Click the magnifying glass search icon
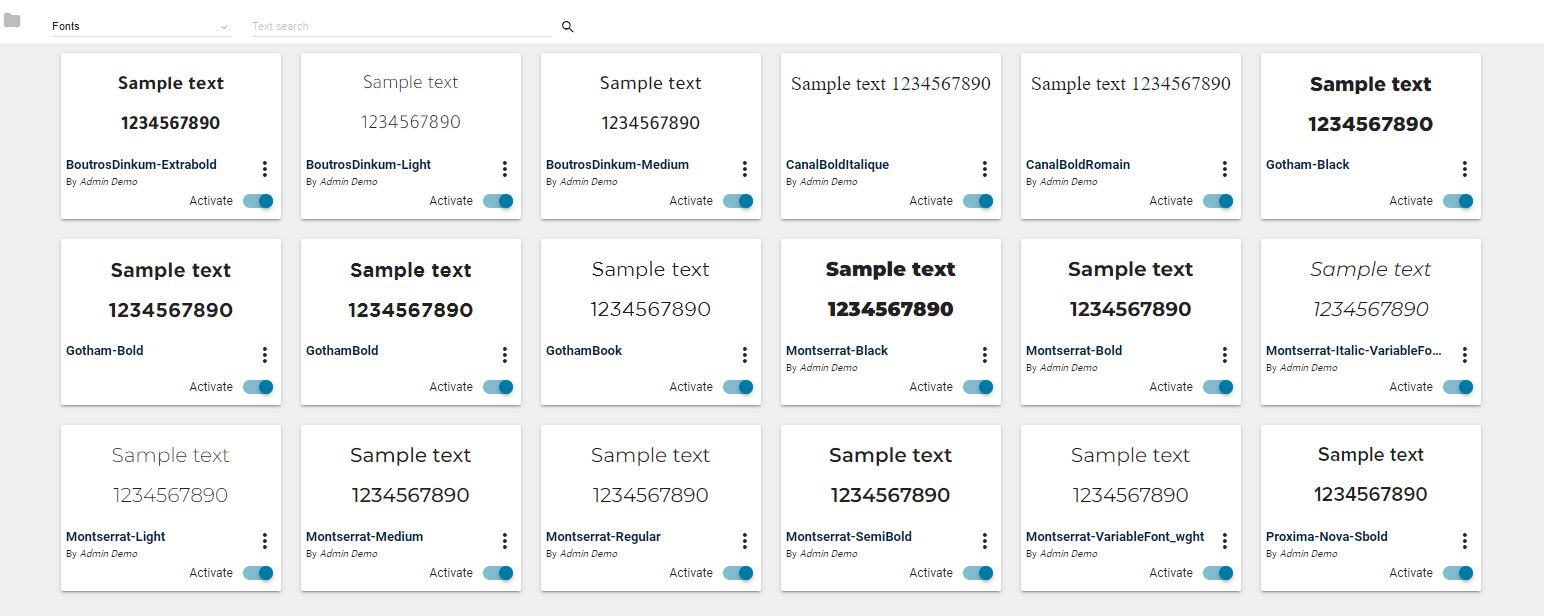 (x=568, y=27)
